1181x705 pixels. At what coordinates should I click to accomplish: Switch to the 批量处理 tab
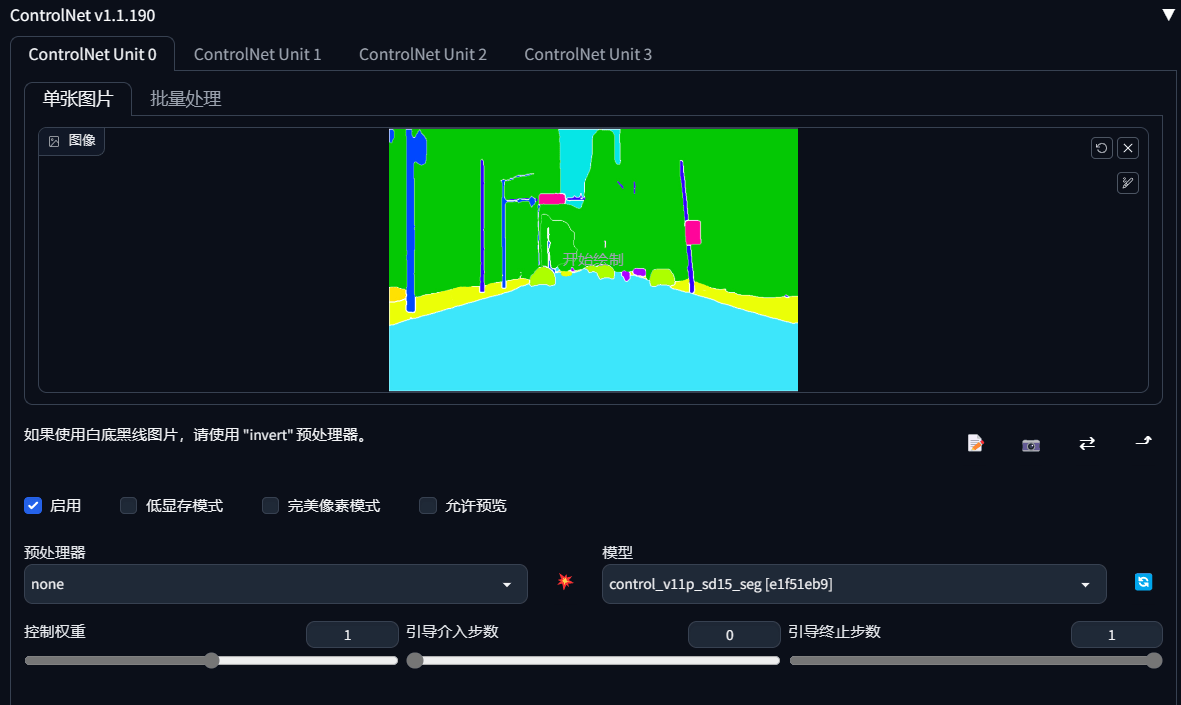[x=185, y=99]
